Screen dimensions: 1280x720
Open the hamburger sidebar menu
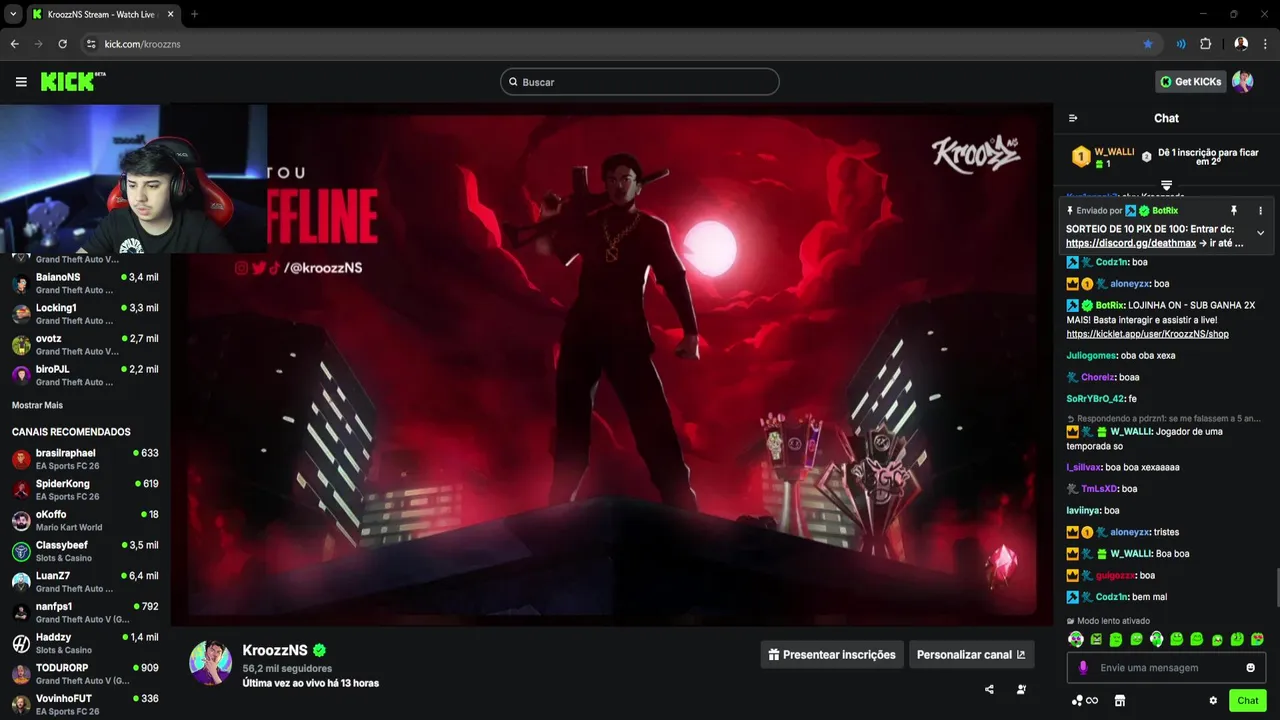21,82
